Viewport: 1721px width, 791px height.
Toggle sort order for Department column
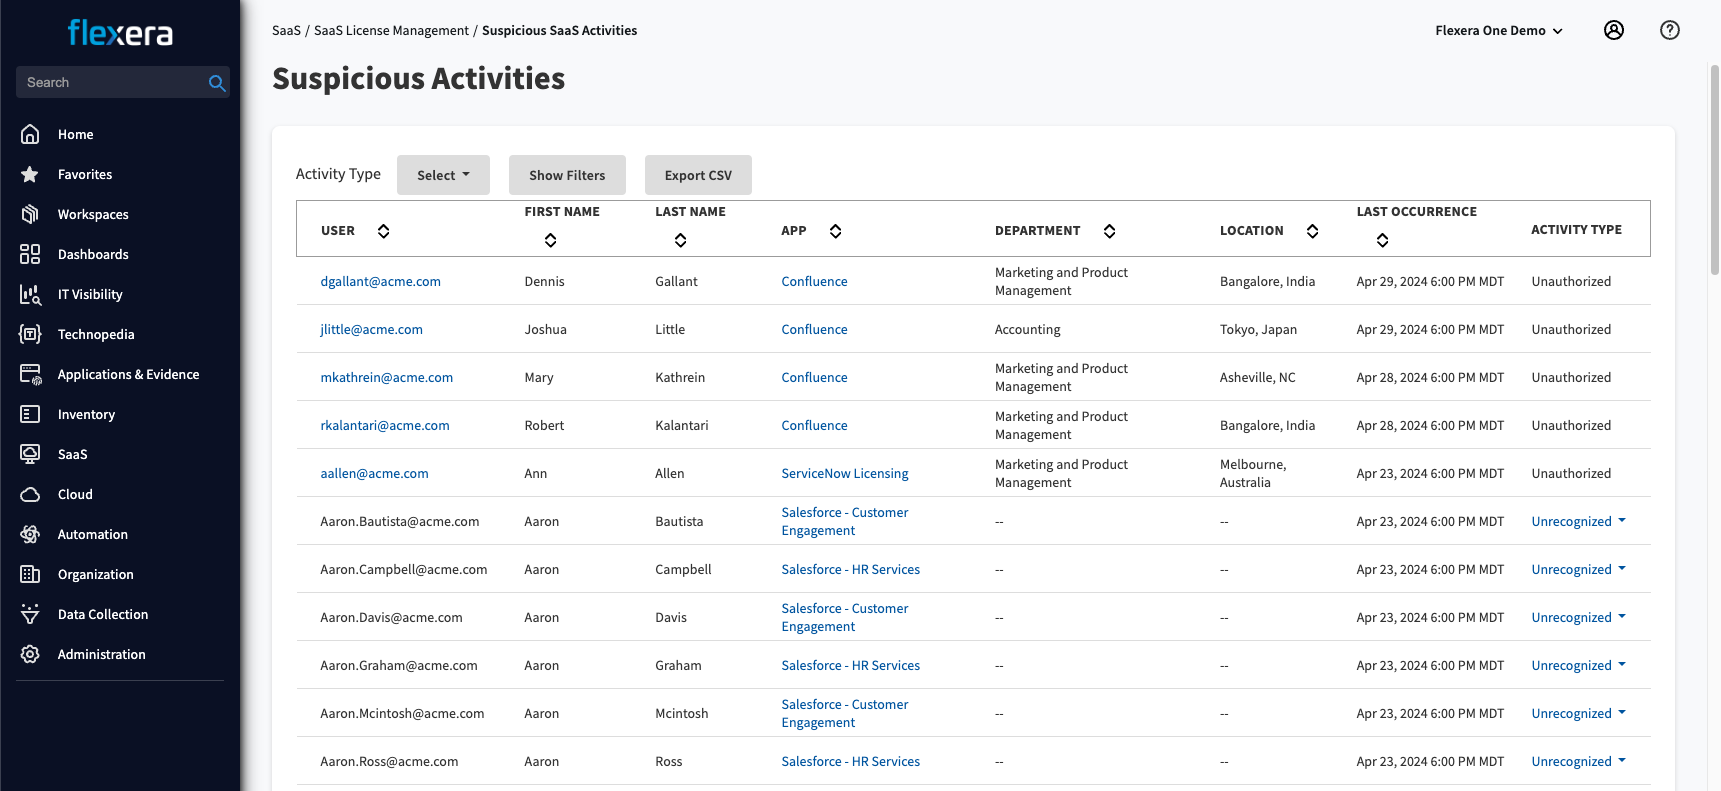1109,231
